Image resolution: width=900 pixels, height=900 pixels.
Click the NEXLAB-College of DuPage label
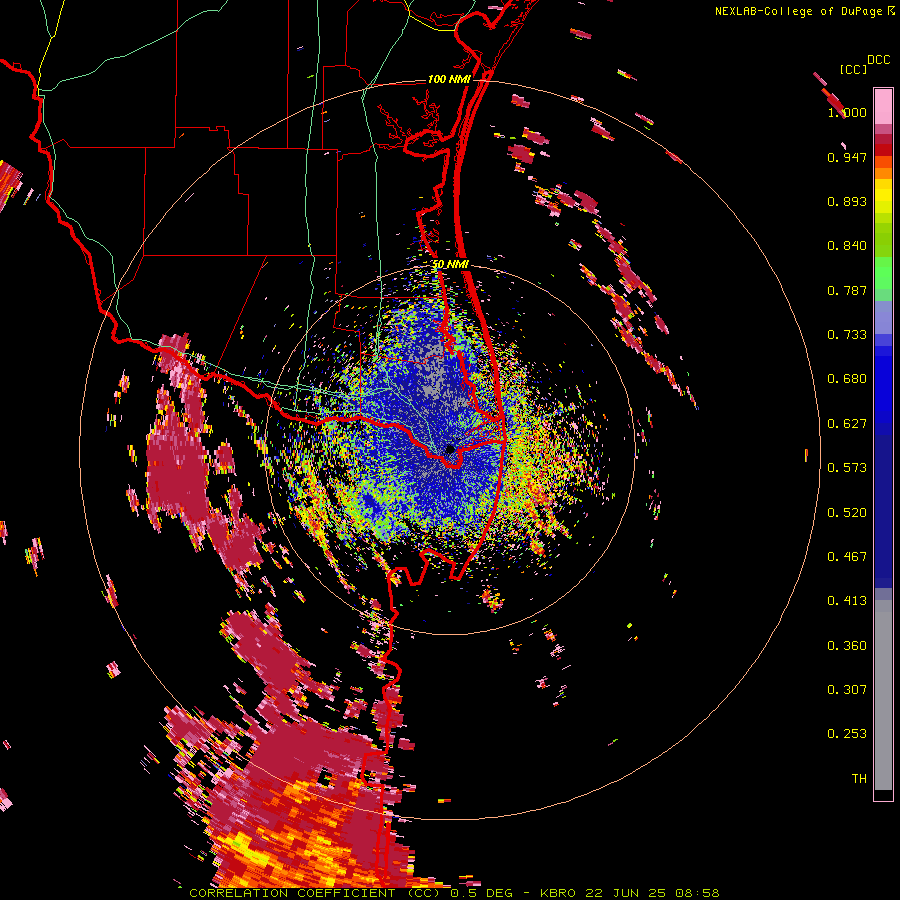point(800,11)
